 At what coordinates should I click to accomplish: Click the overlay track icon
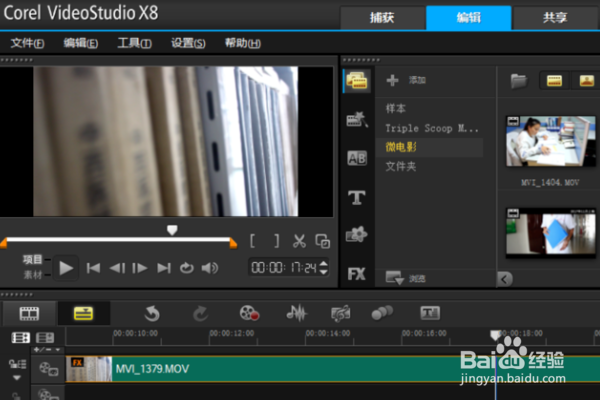tap(48, 394)
